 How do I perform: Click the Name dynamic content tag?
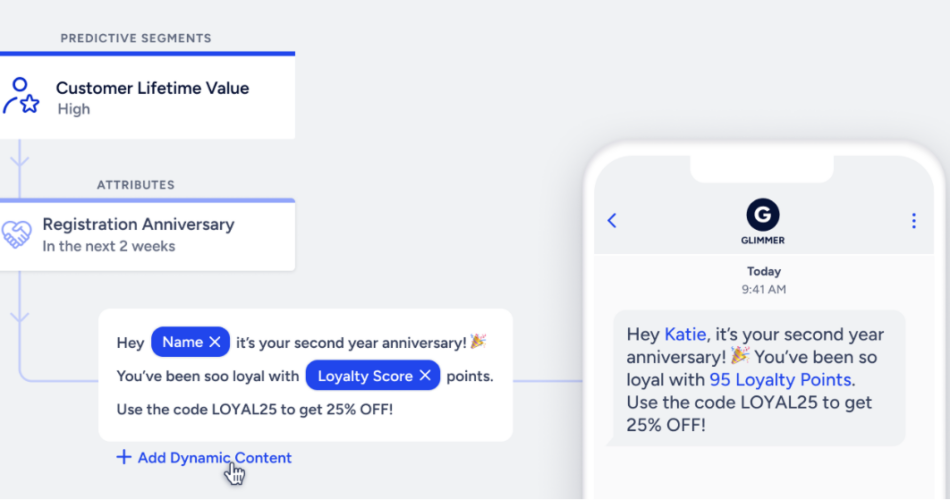[x=182, y=342]
